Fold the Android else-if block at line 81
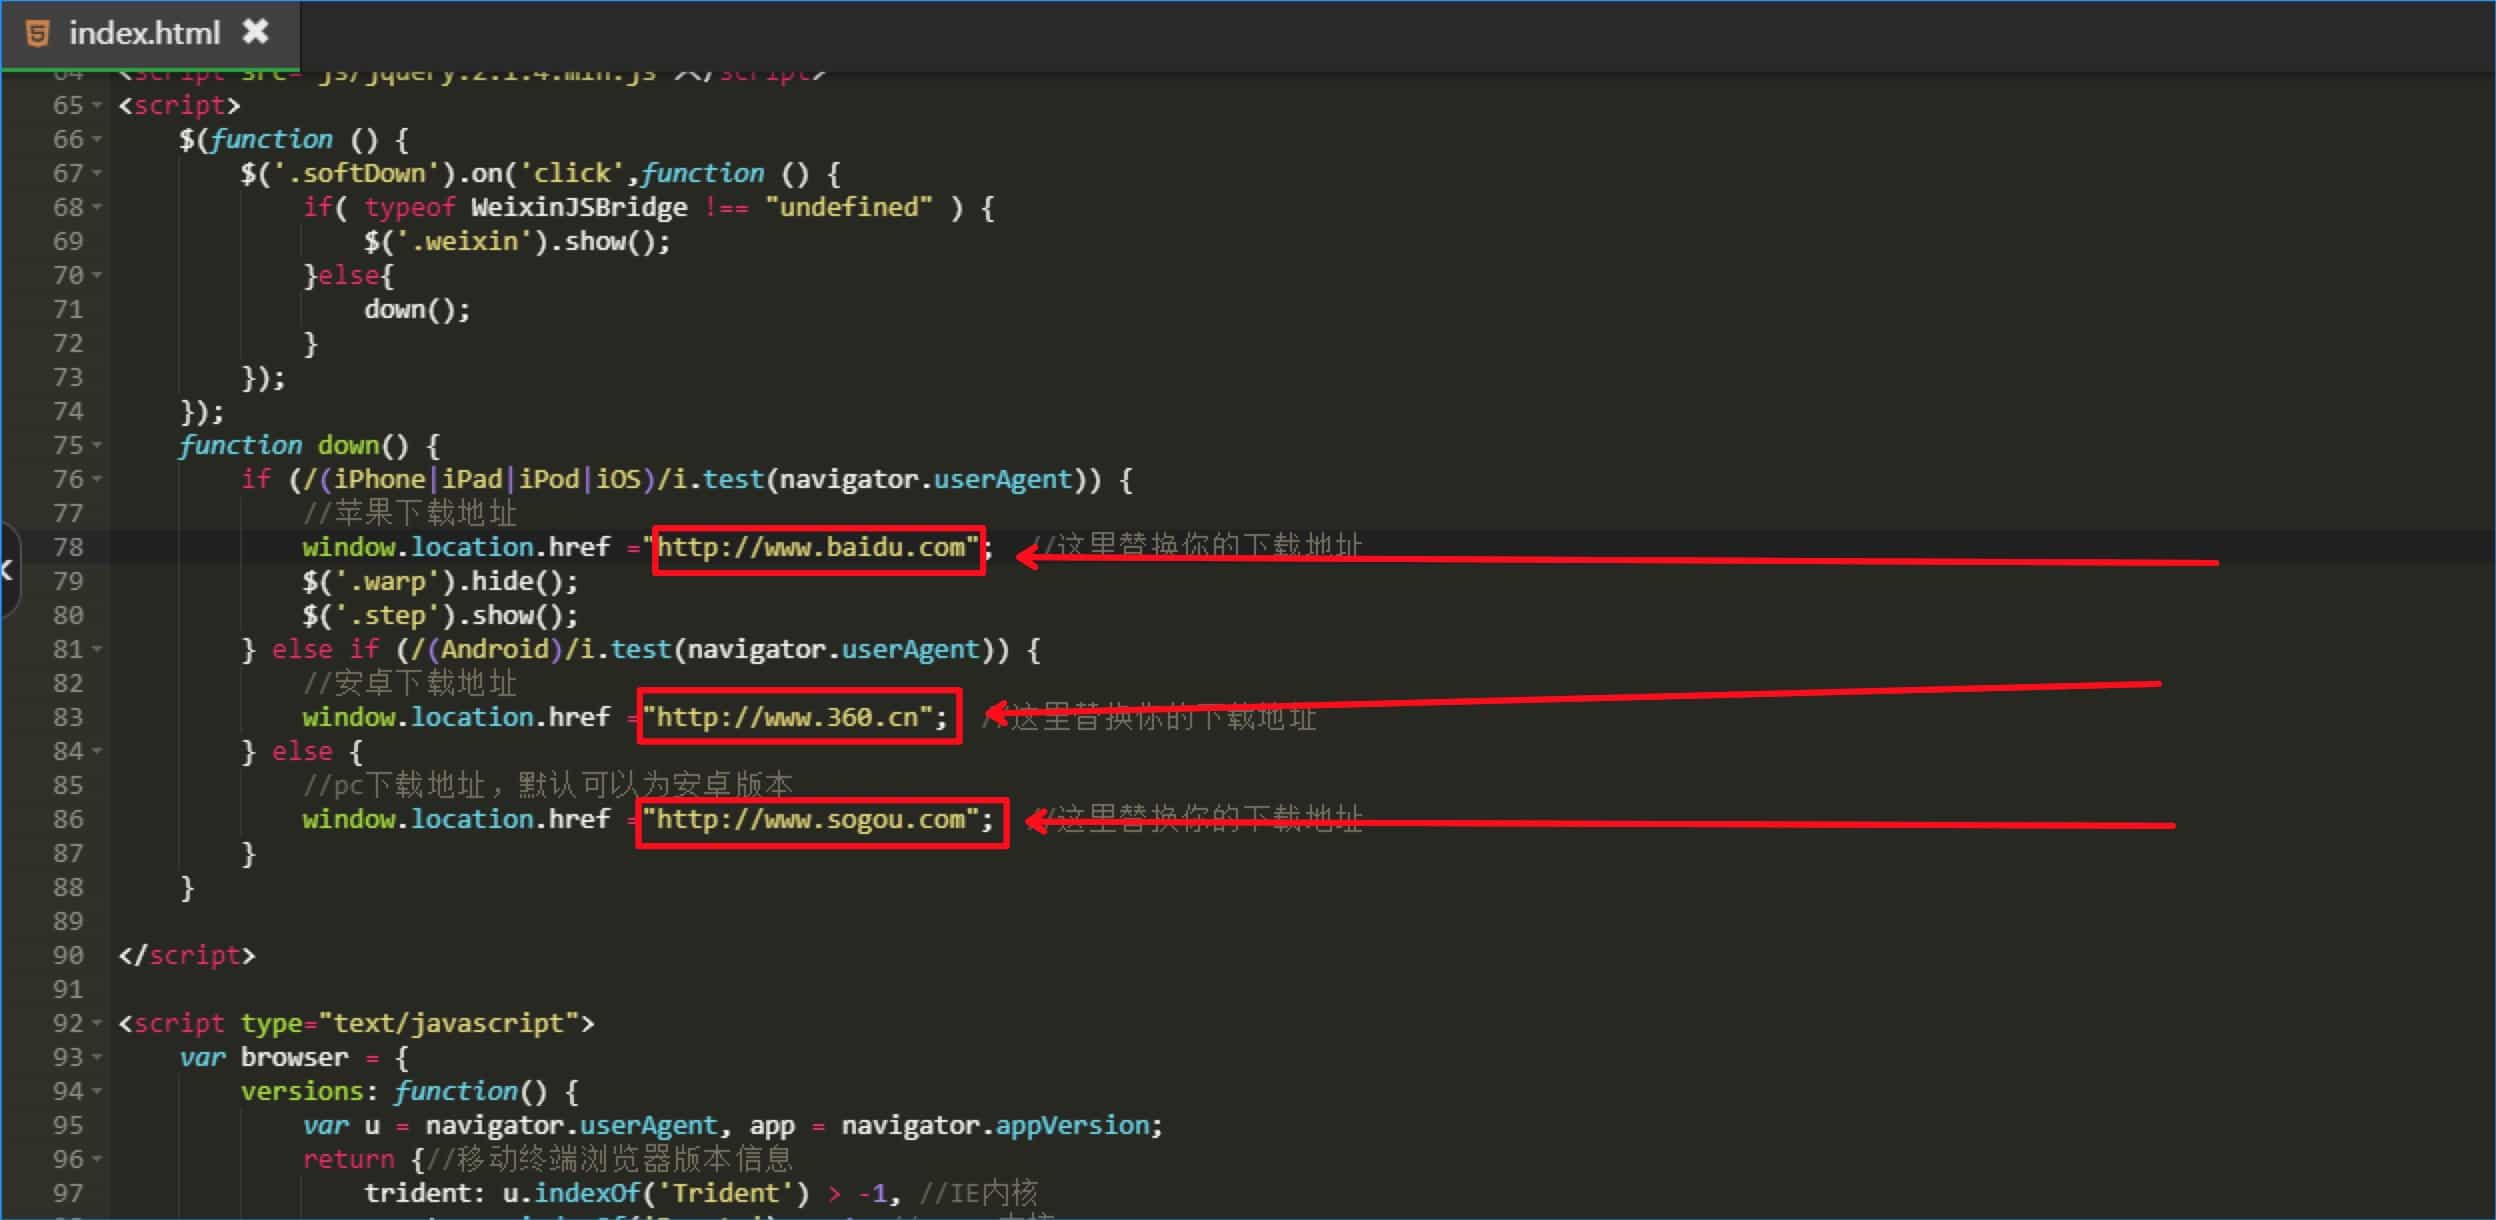 pyautogui.click(x=97, y=649)
